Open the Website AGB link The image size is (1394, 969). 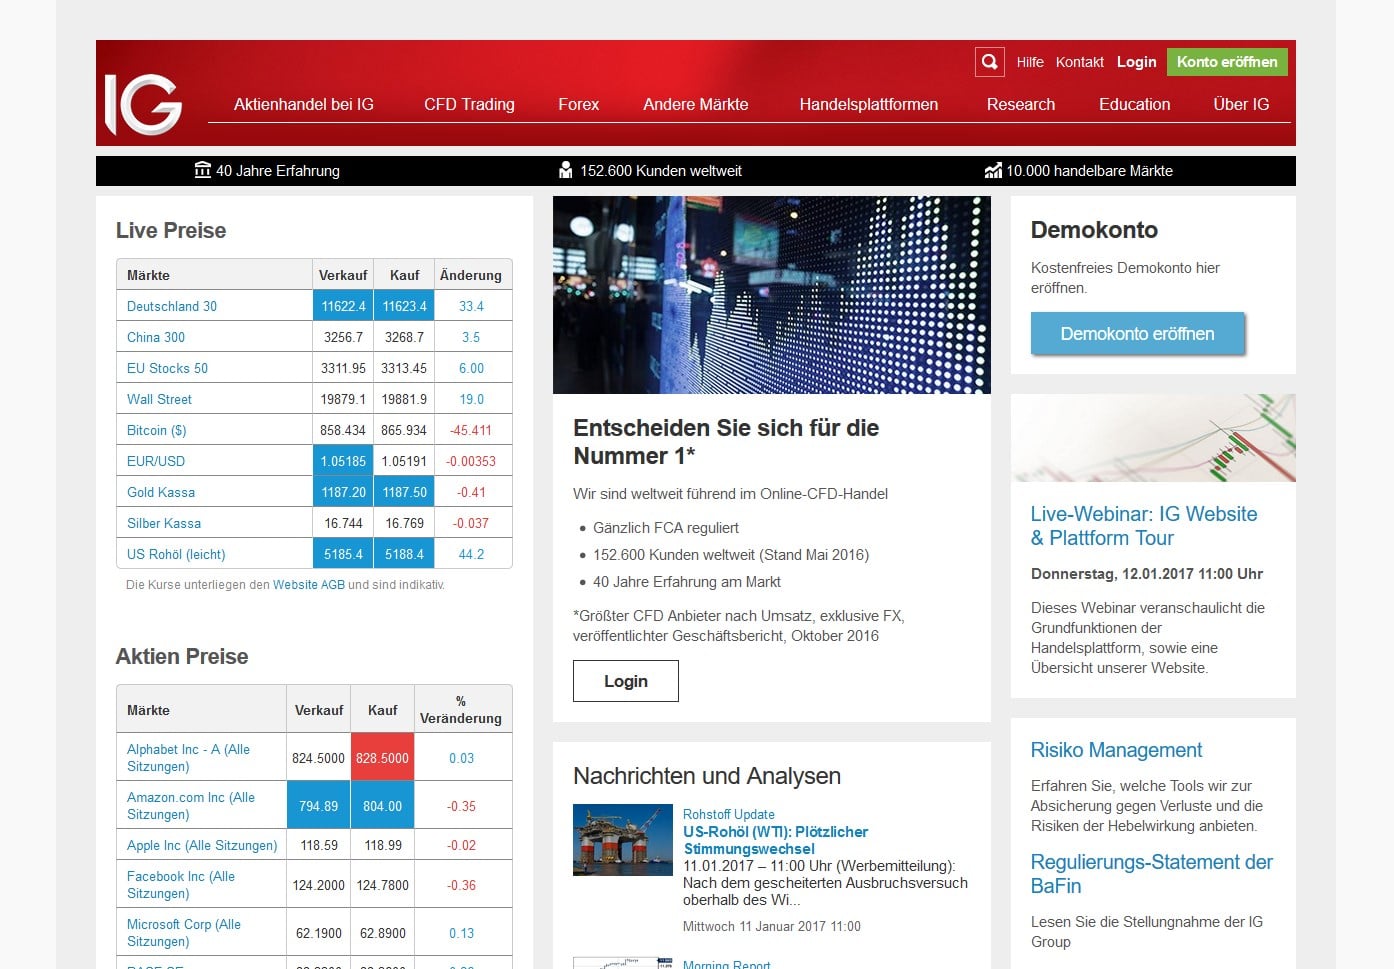309,585
